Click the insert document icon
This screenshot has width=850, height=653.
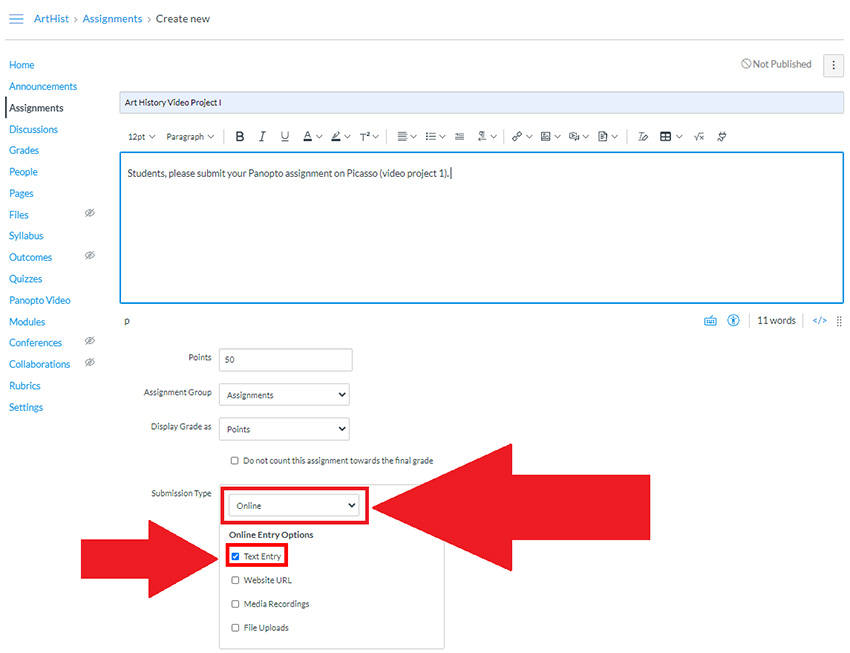603,137
